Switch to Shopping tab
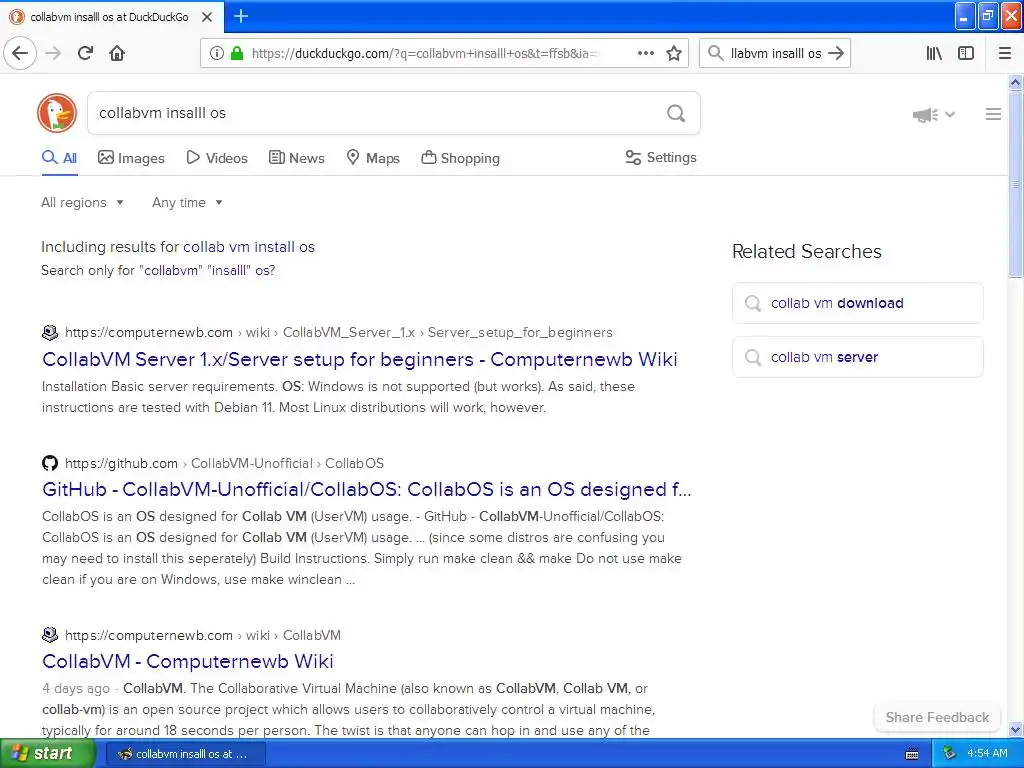The width and height of the screenshot is (1024, 768). (x=460, y=158)
